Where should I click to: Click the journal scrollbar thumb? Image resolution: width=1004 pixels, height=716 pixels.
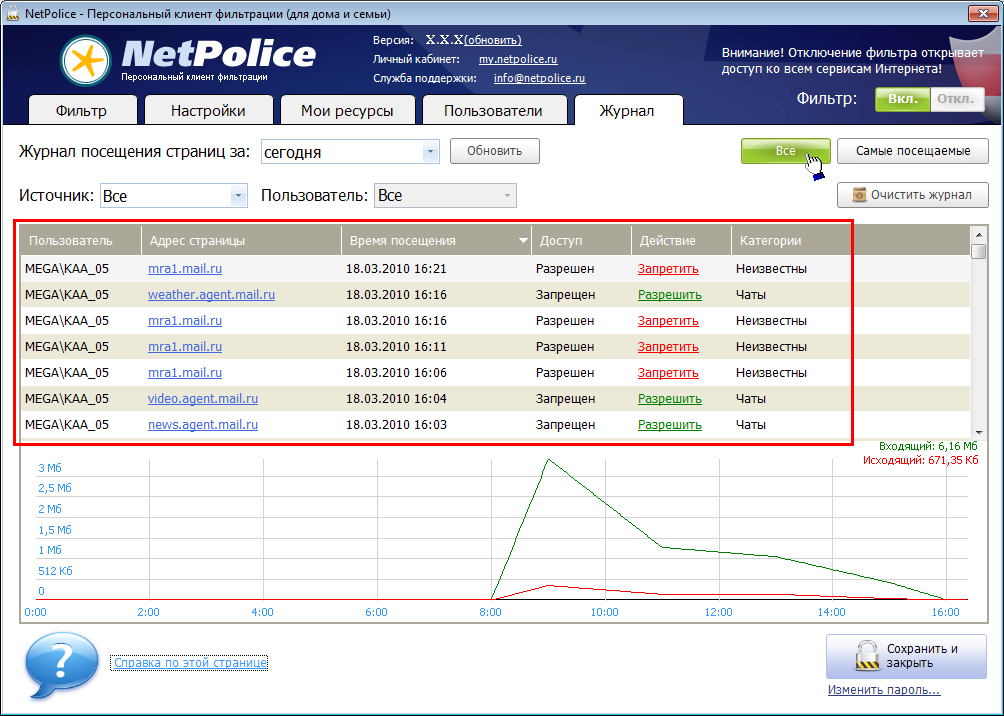(978, 250)
